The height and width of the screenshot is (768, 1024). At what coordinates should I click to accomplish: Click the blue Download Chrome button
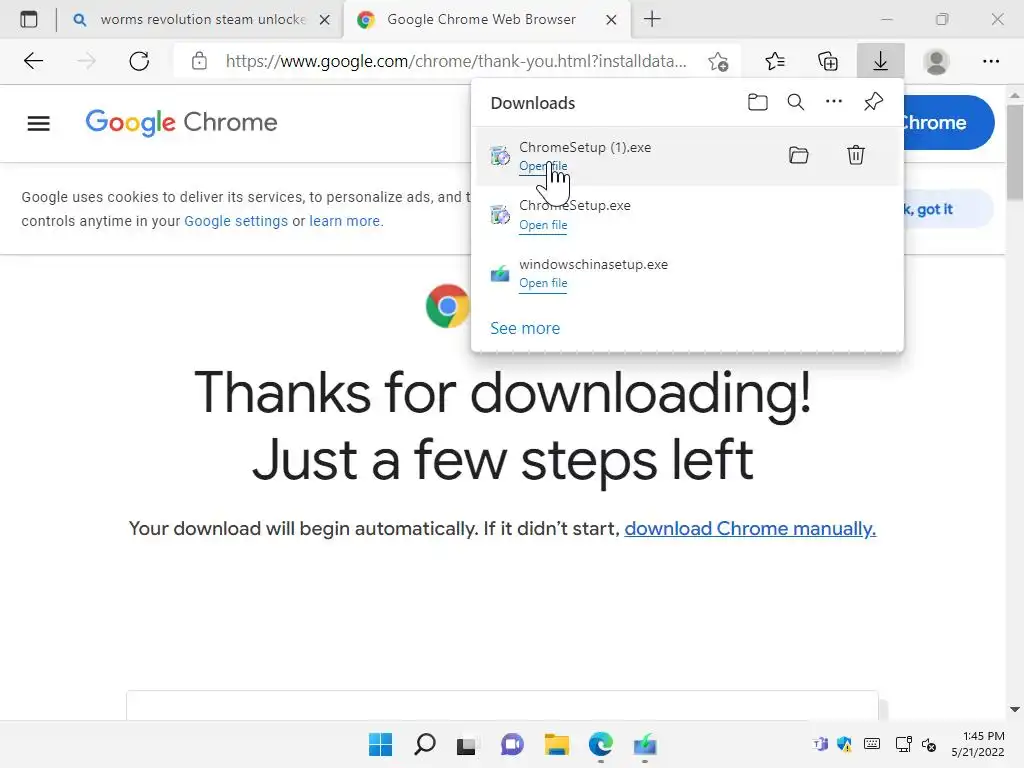pyautogui.click(x=948, y=122)
